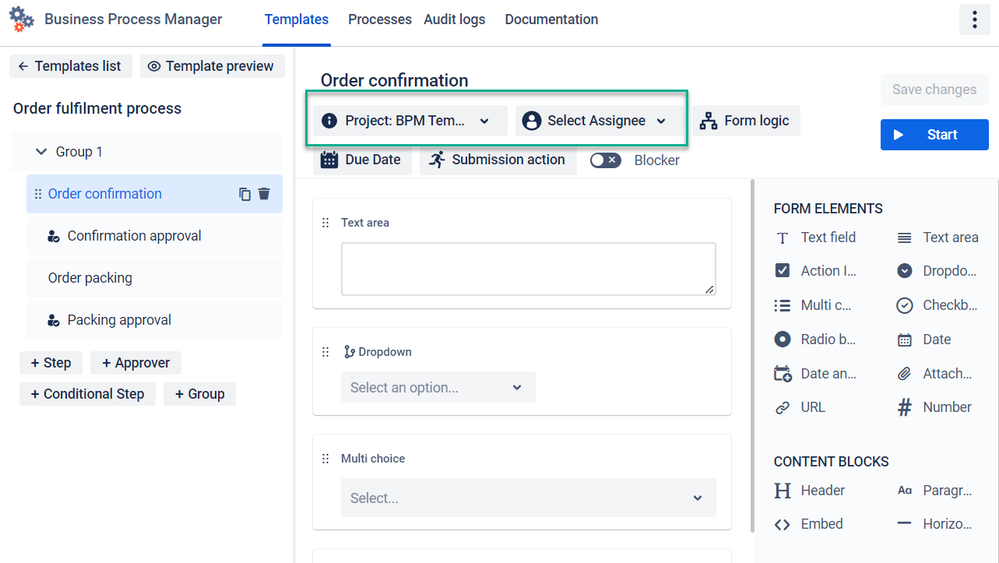Open the Select an option... dropdown
This screenshot has width=999, height=563.
click(x=438, y=387)
